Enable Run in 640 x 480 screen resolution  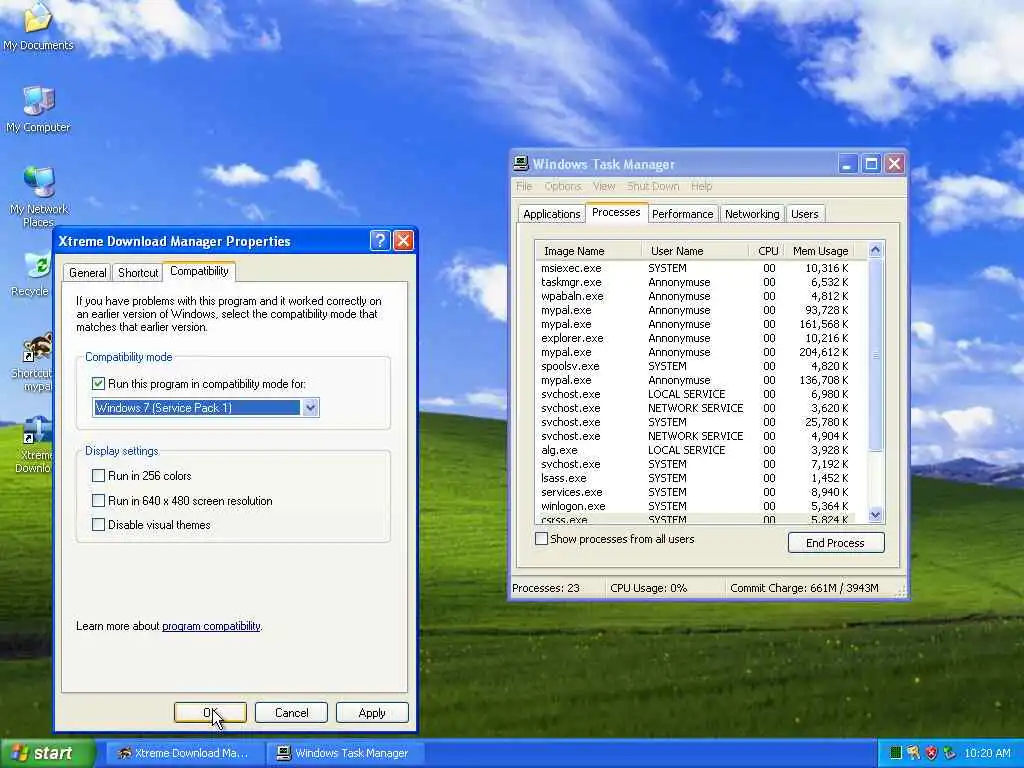(99, 501)
